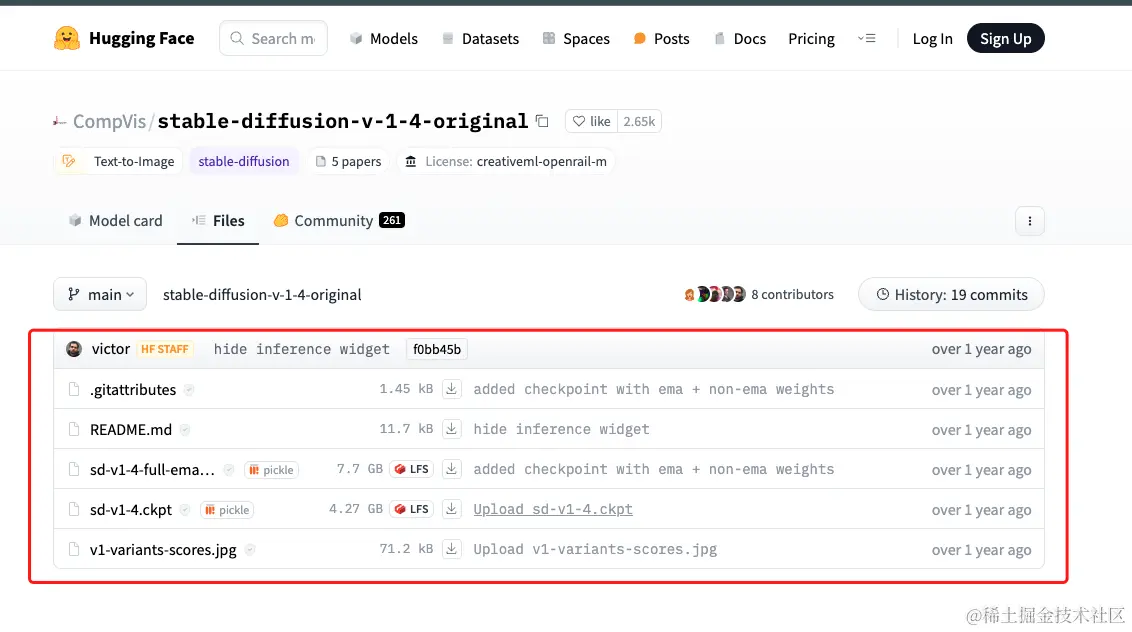The image size is (1132, 632).
Task: Click the LFS badge for sd-v1-4.ckpt
Action: [412, 509]
